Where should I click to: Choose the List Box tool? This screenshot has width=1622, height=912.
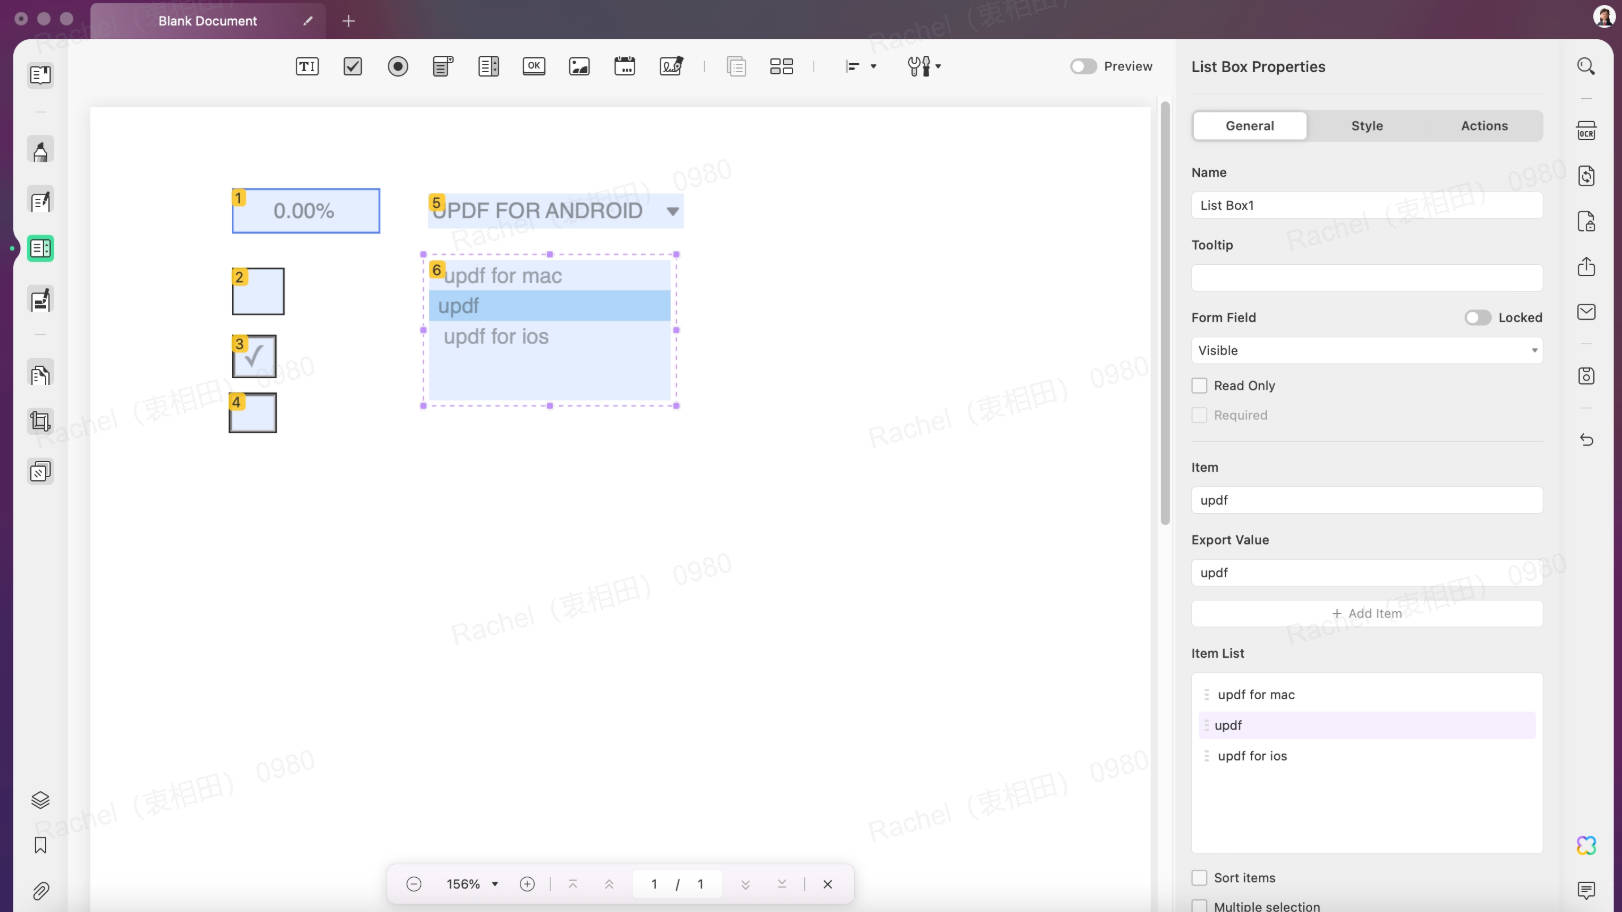489,66
